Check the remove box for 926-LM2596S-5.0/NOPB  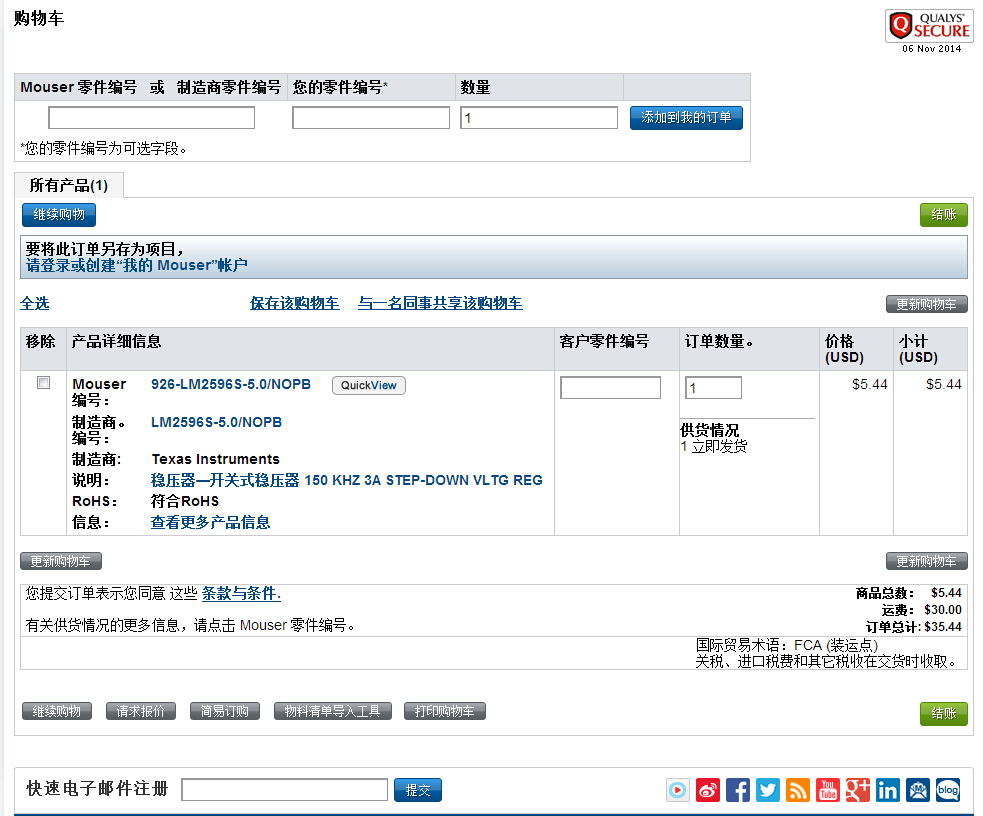coord(43,382)
